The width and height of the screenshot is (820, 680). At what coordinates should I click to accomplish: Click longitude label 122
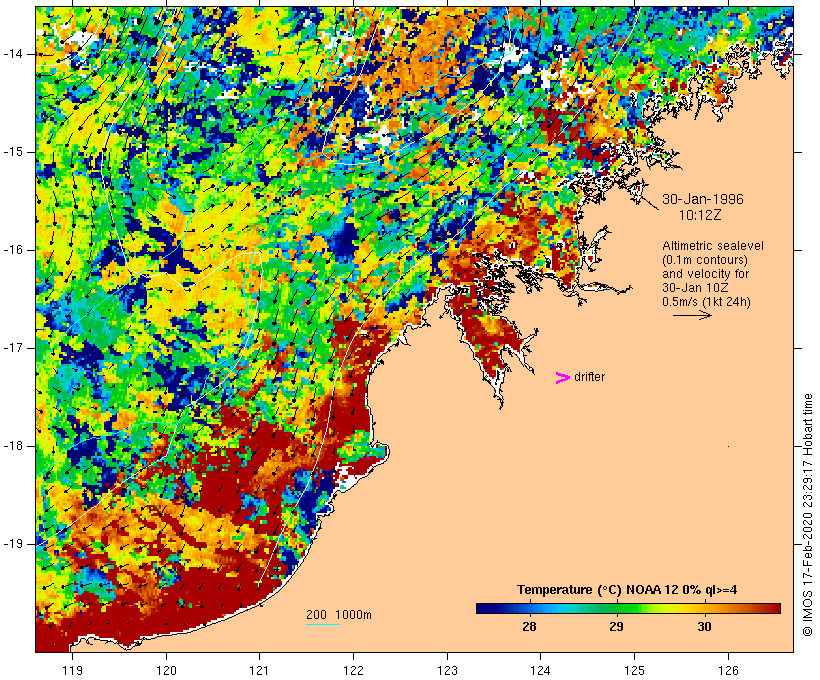coord(353,670)
